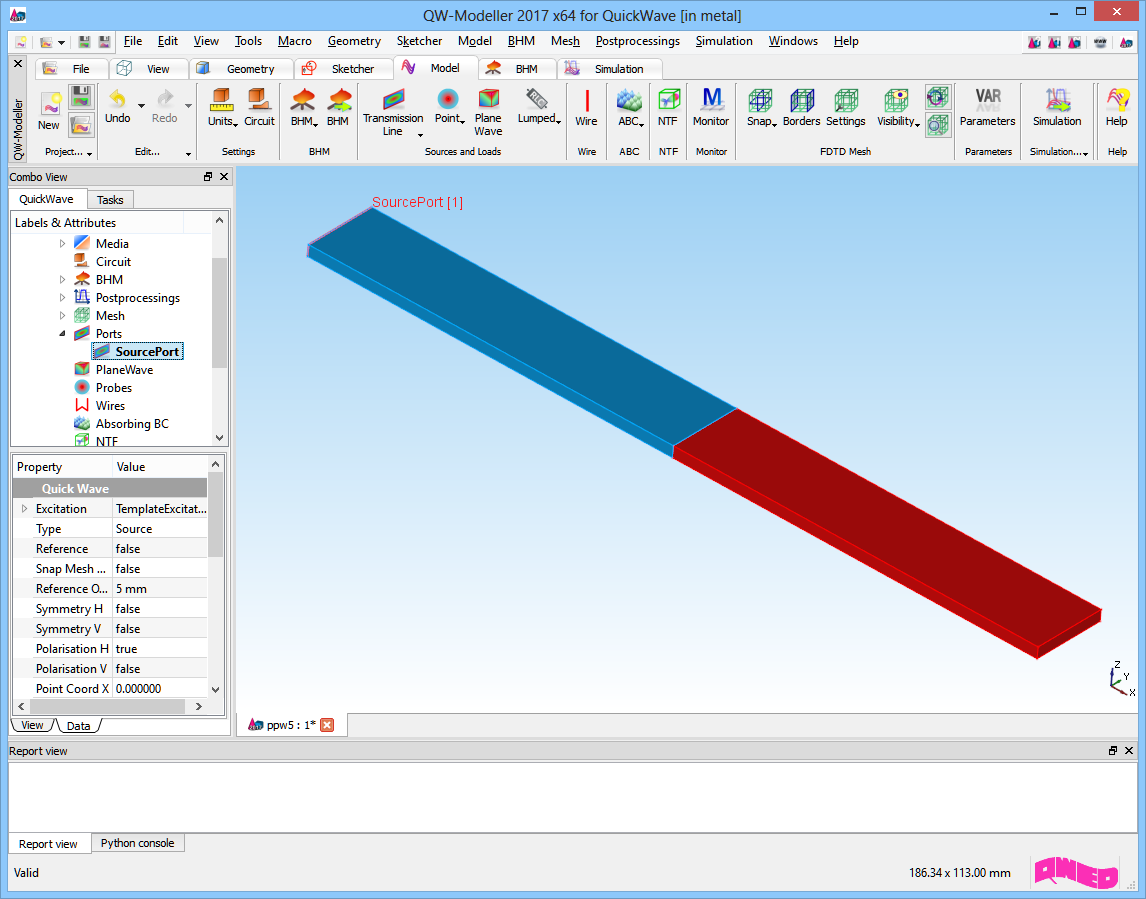Click the first BHM tool with dropdown
The width and height of the screenshot is (1146, 899).
303,107
